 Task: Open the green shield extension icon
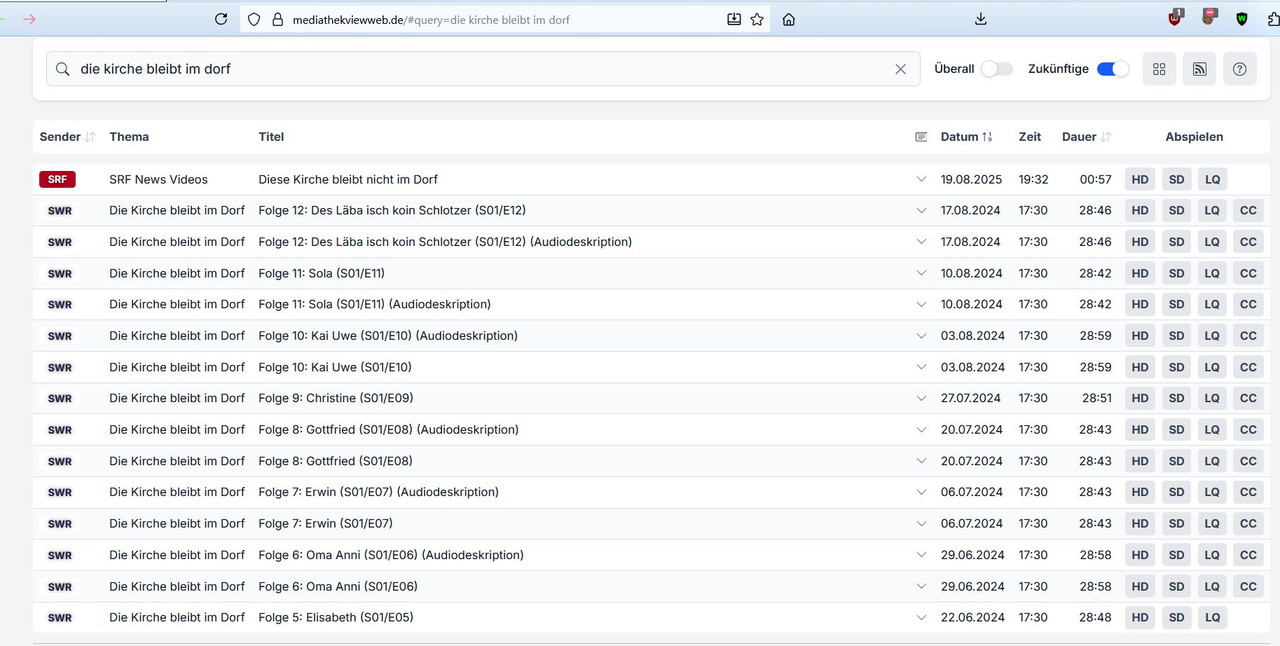(x=1242, y=19)
